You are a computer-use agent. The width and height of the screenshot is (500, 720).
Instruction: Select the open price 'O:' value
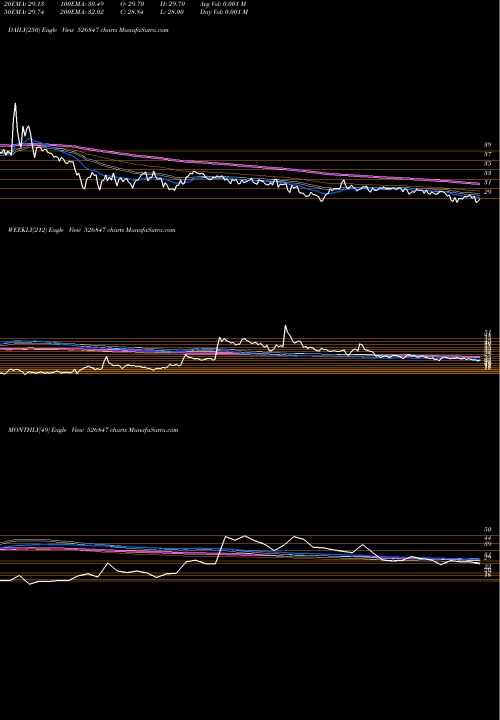tap(132, 4)
